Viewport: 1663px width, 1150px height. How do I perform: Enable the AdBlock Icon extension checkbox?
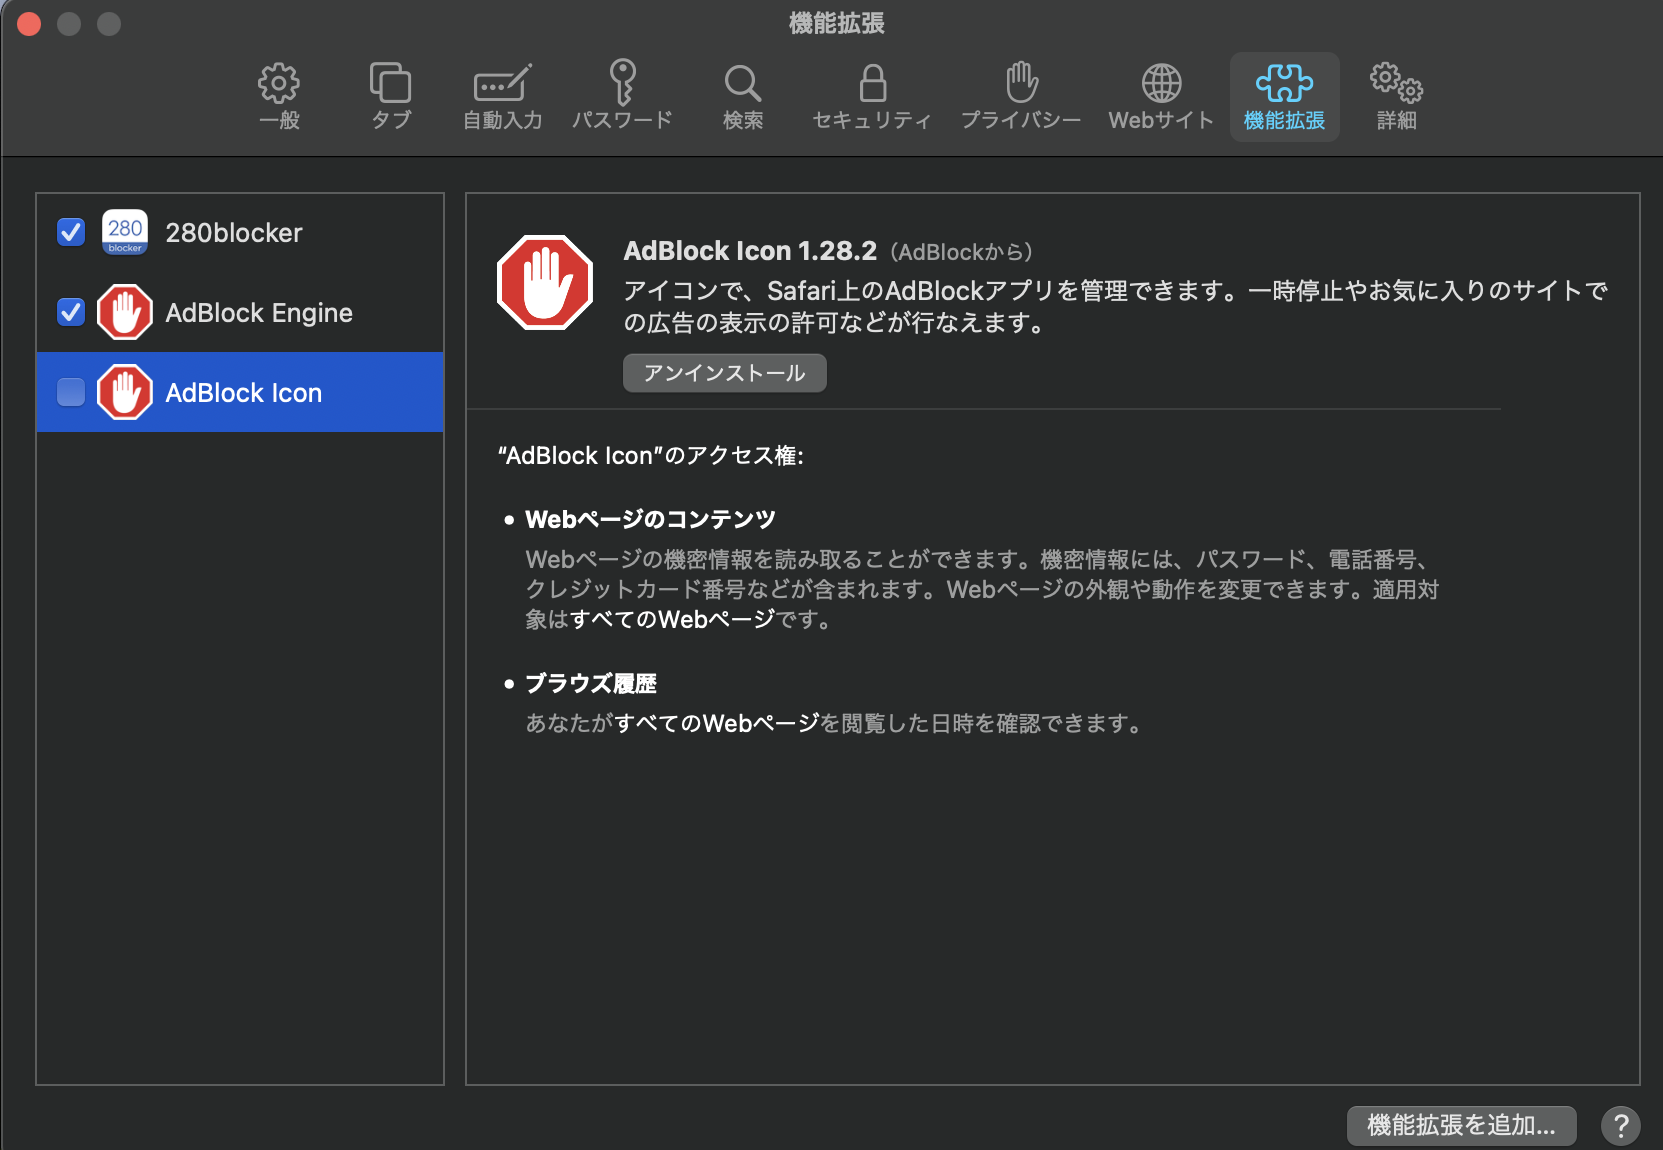point(71,392)
